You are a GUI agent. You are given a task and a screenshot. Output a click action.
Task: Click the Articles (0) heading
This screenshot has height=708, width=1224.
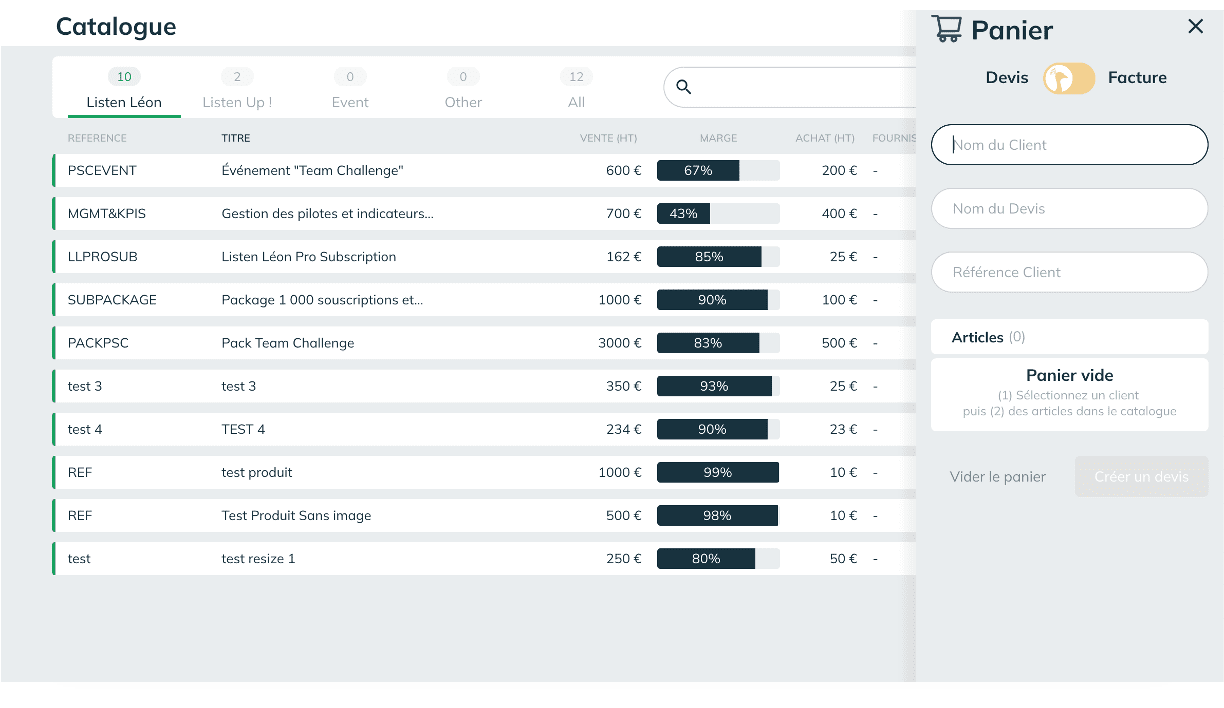tap(988, 337)
